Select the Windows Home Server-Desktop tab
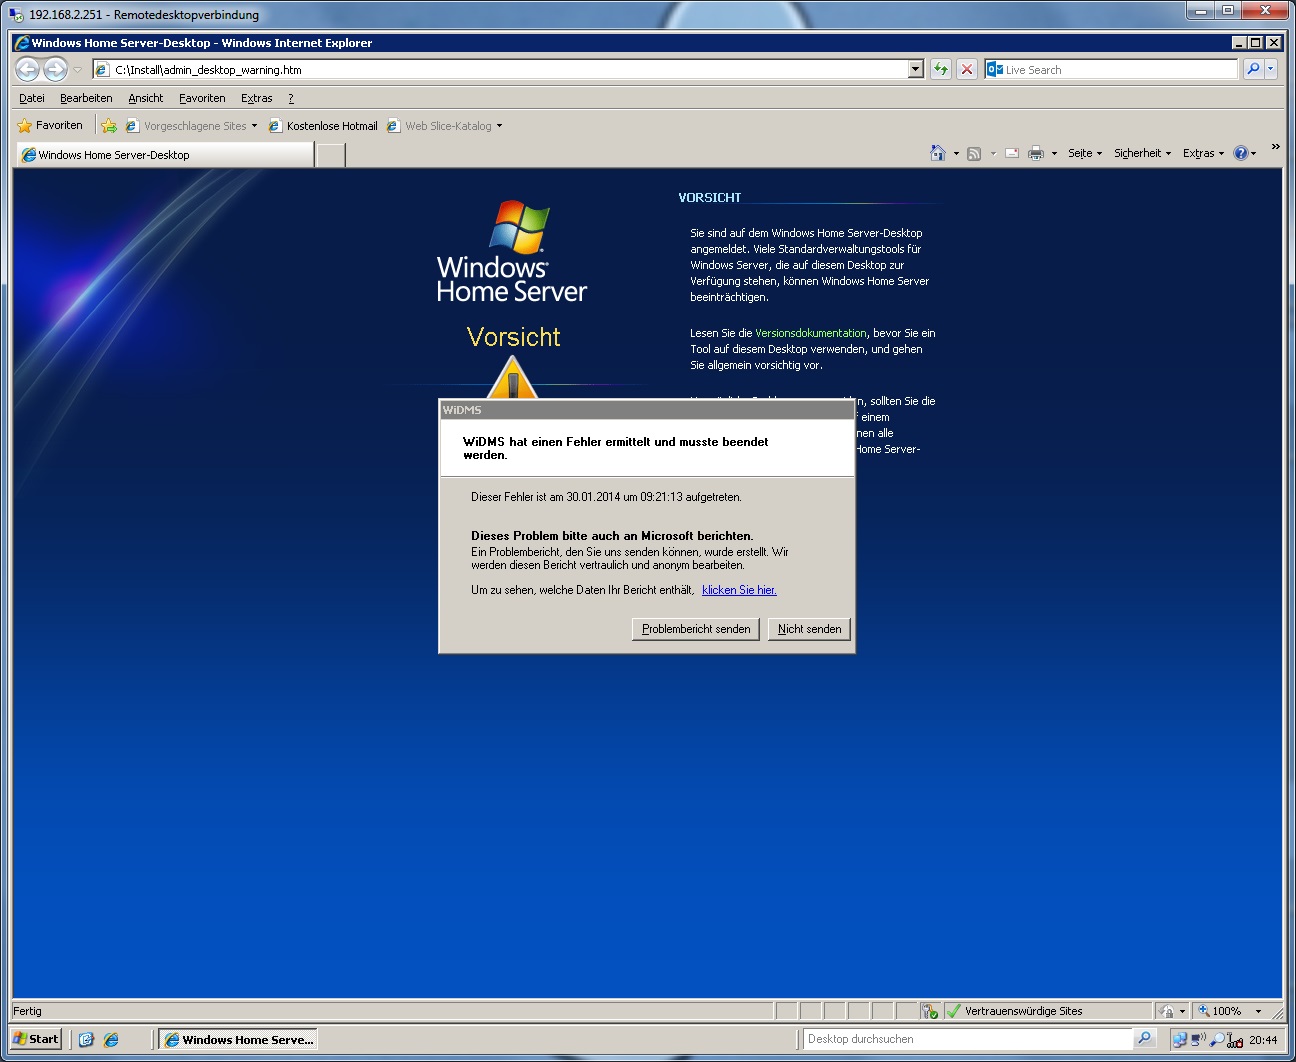 (x=165, y=155)
